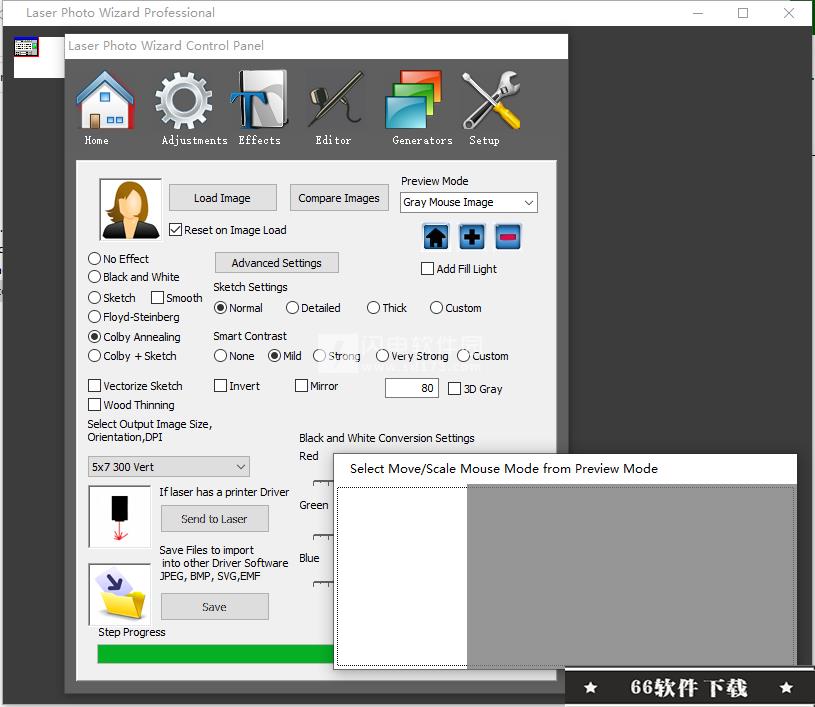Open the Effects icon
Image resolution: width=815 pixels, height=707 pixels.
259,100
